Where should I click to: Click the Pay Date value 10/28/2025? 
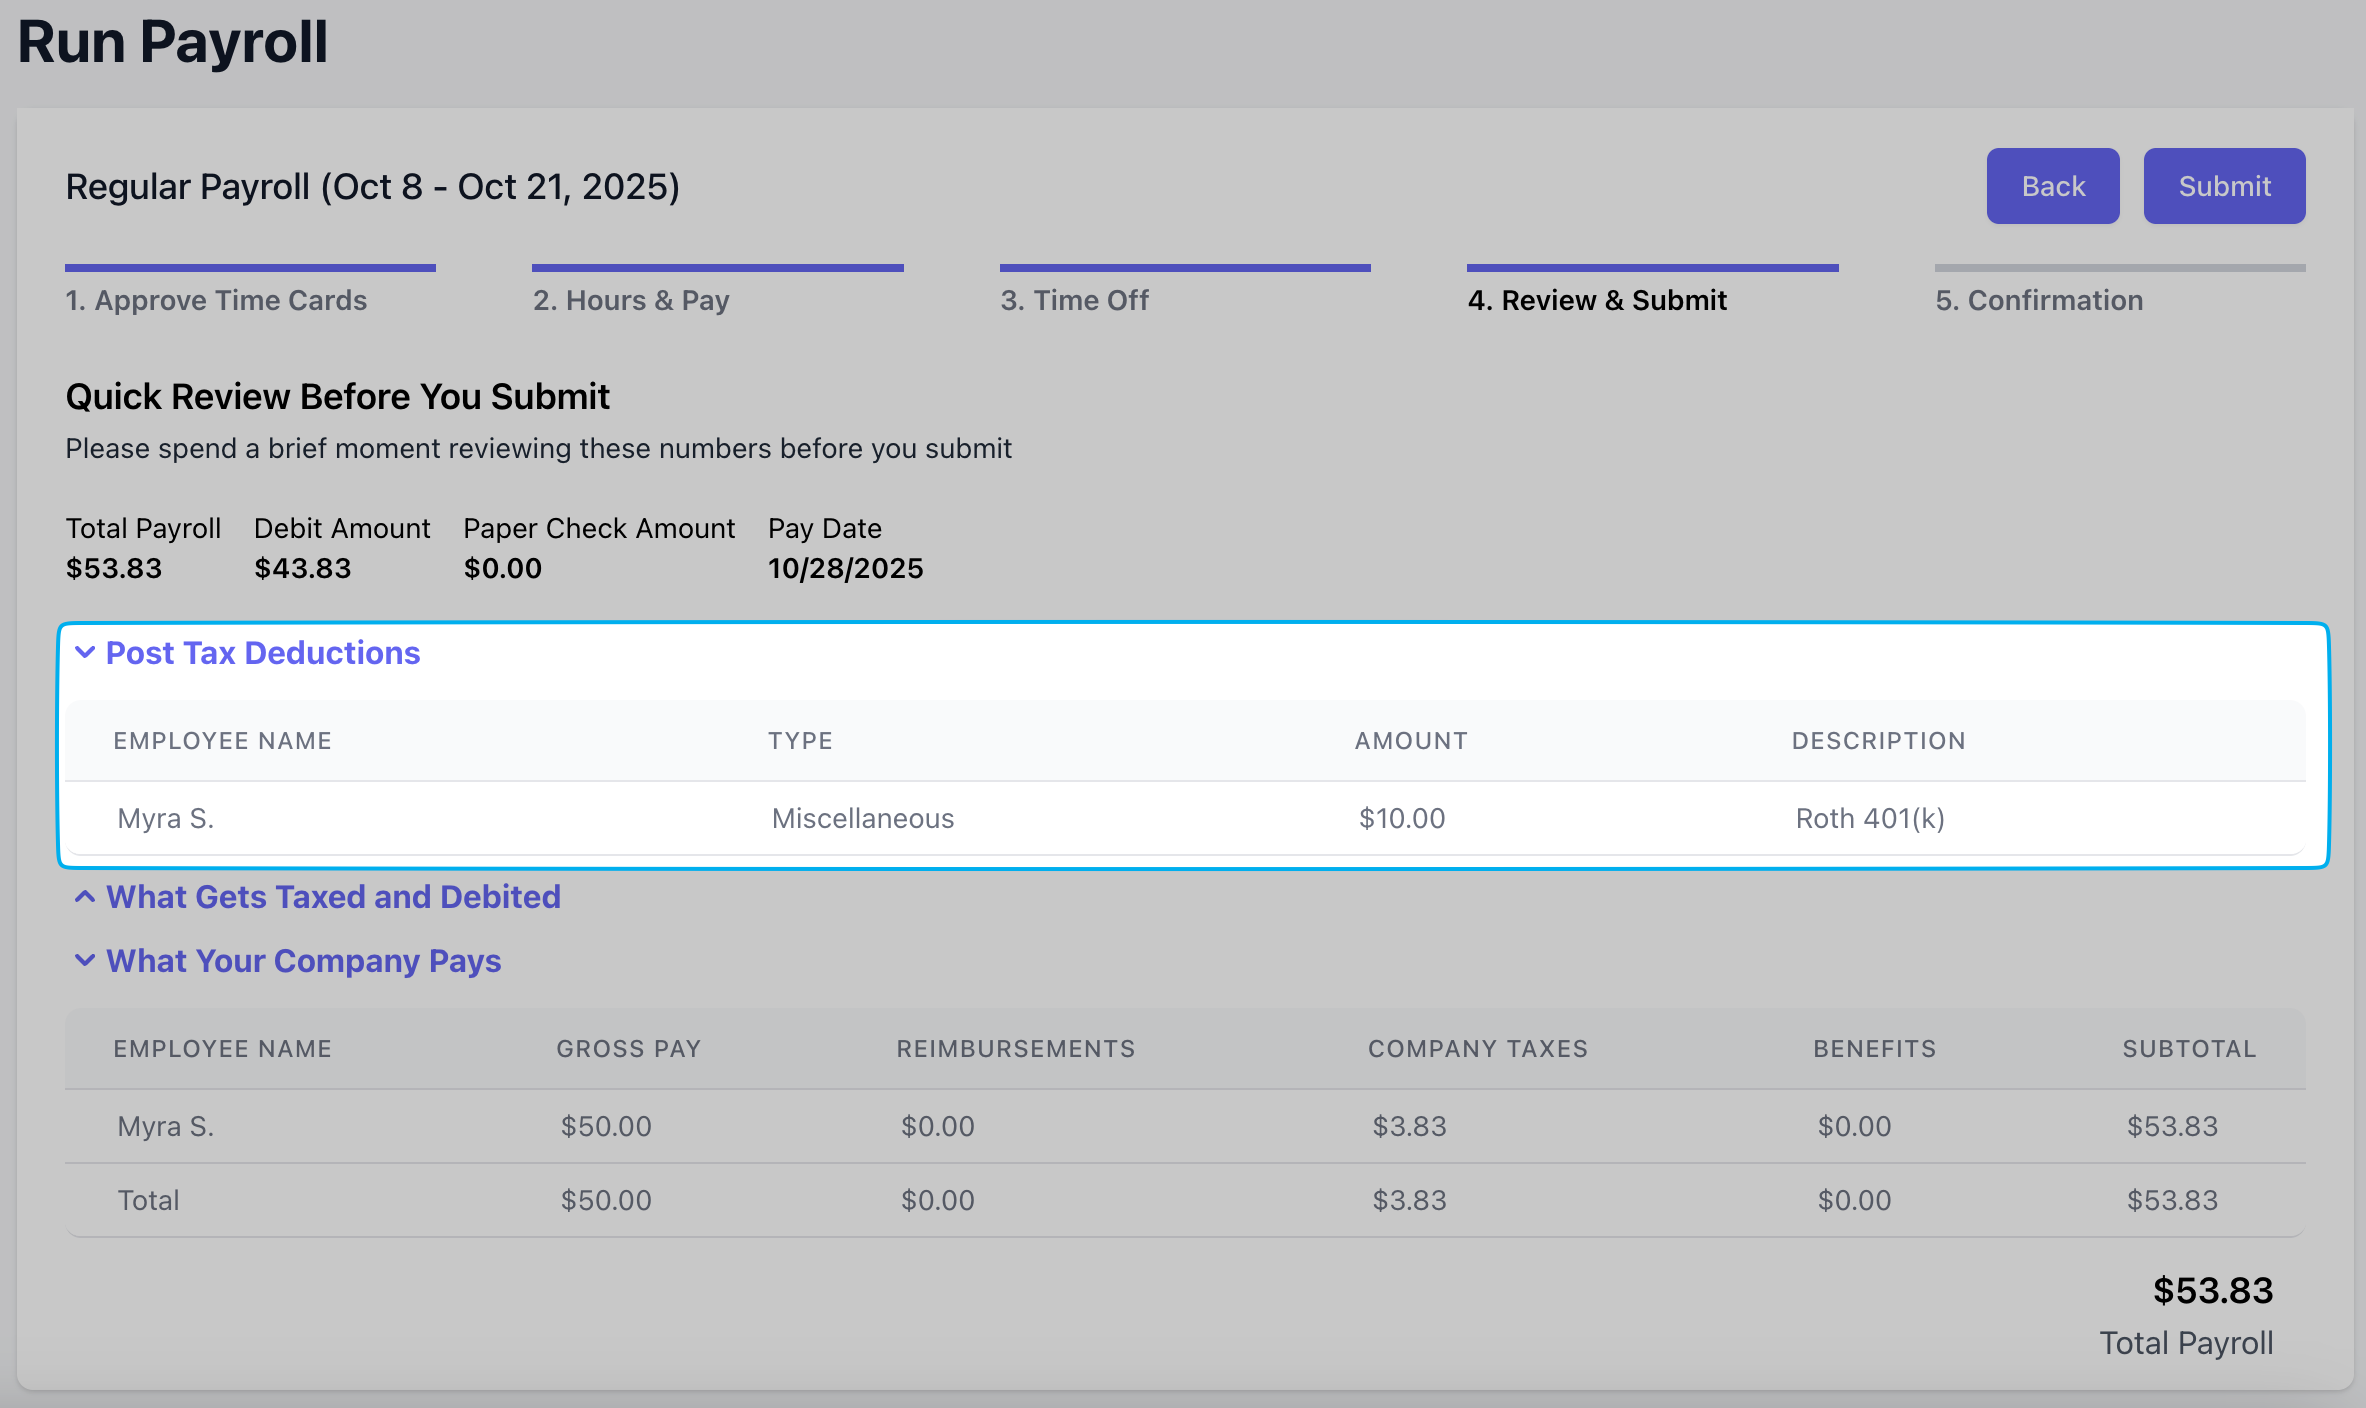coord(845,568)
